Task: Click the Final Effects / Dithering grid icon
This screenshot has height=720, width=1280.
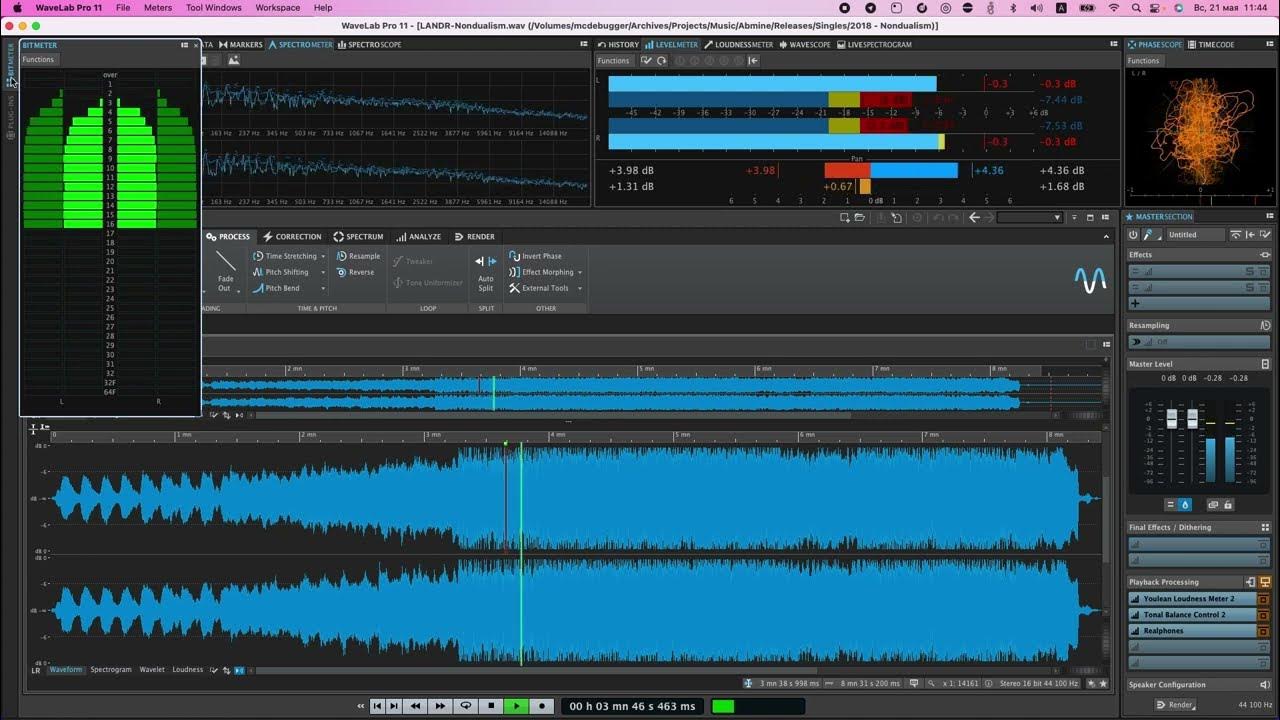Action: 1265,527
